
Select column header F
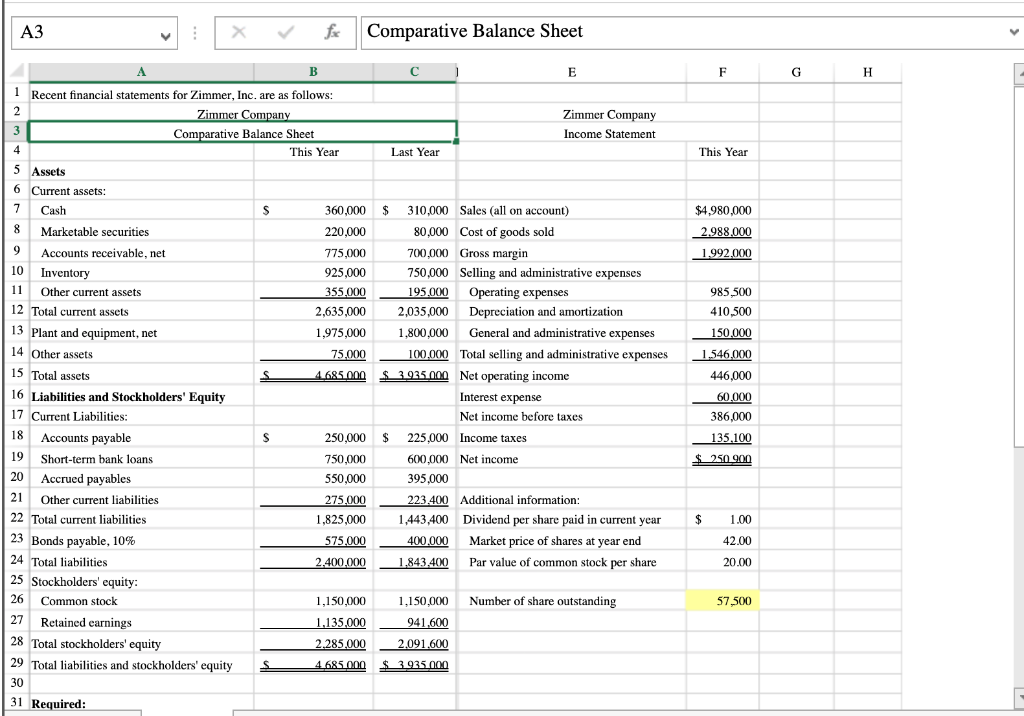coord(723,71)
